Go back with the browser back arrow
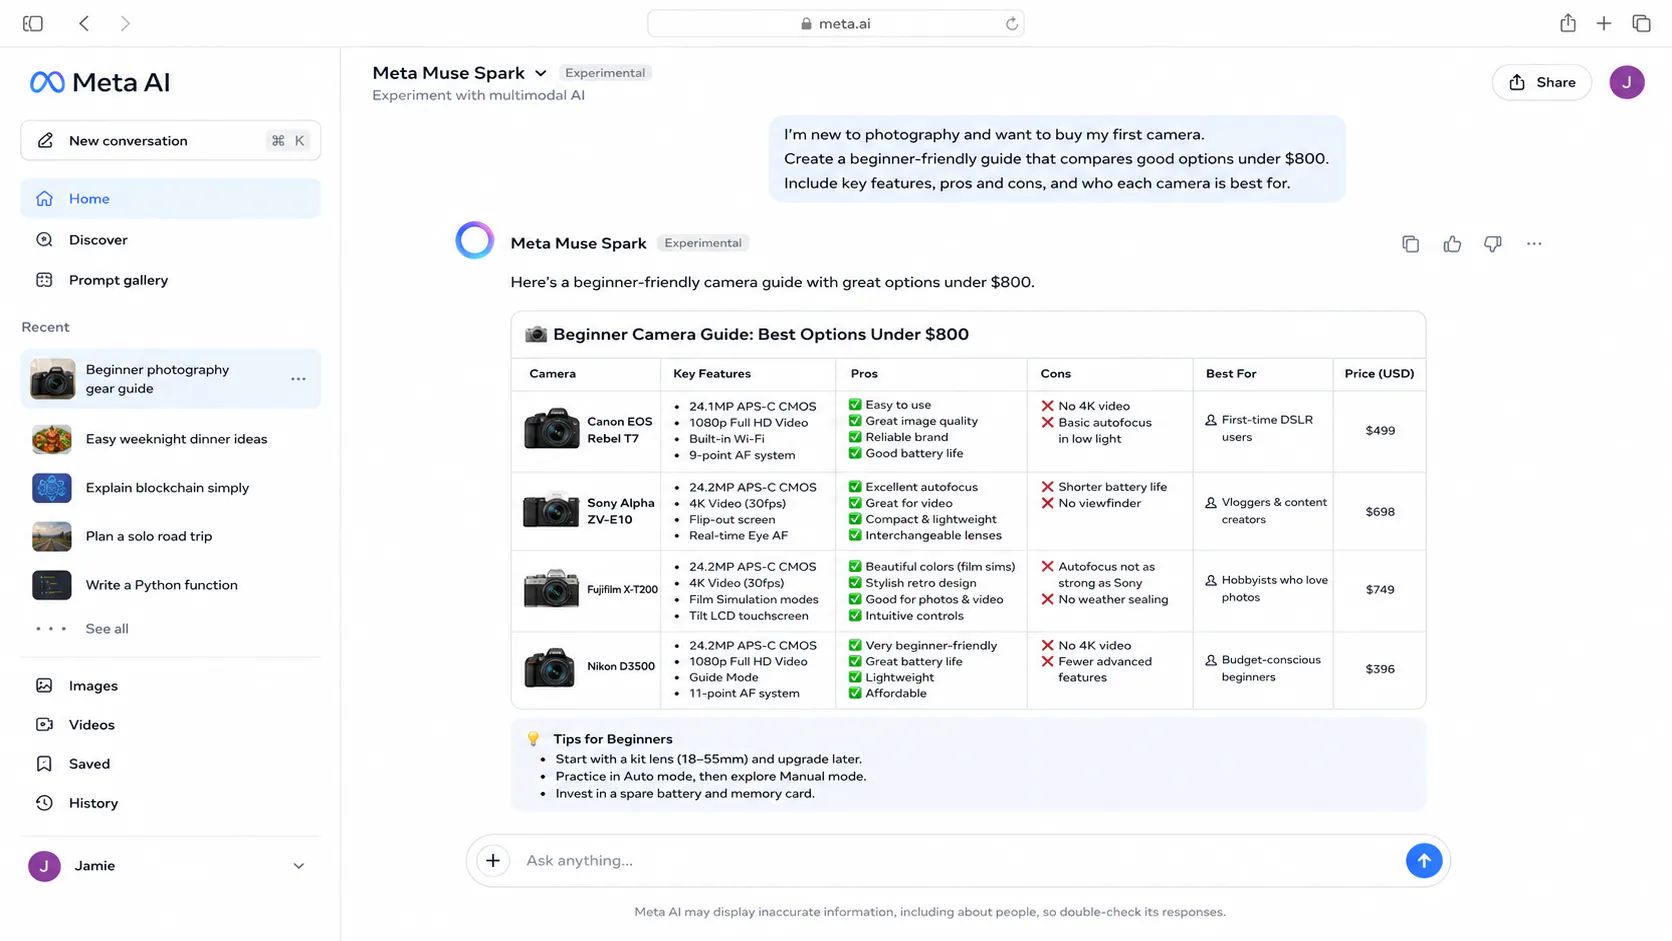 click(x=84, y=23)
